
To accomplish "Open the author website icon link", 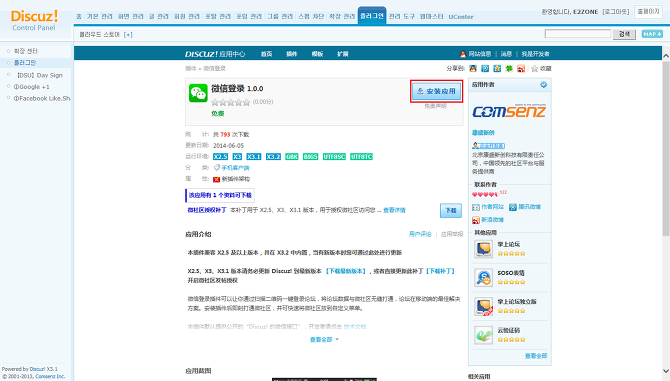I will click(488, 207).
